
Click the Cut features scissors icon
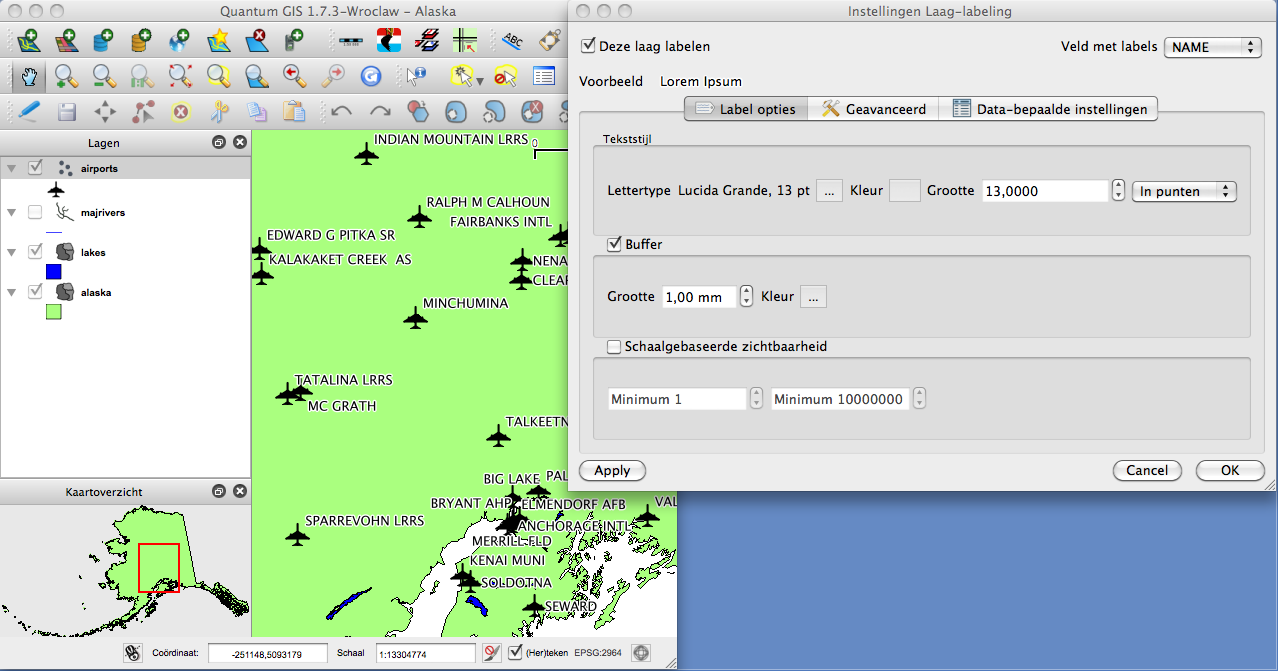(x=220, y=110)
